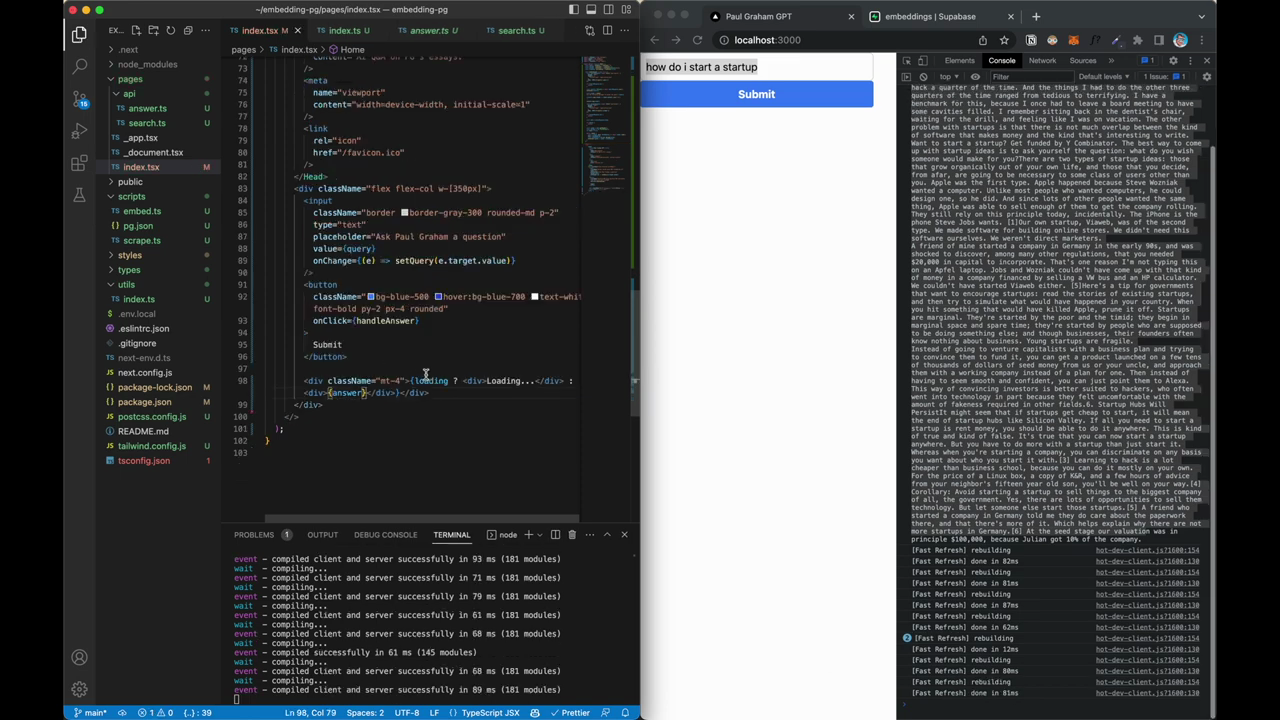
Task: Click the DevTools settings gear icon
Action: click(x=1173, y=61)
